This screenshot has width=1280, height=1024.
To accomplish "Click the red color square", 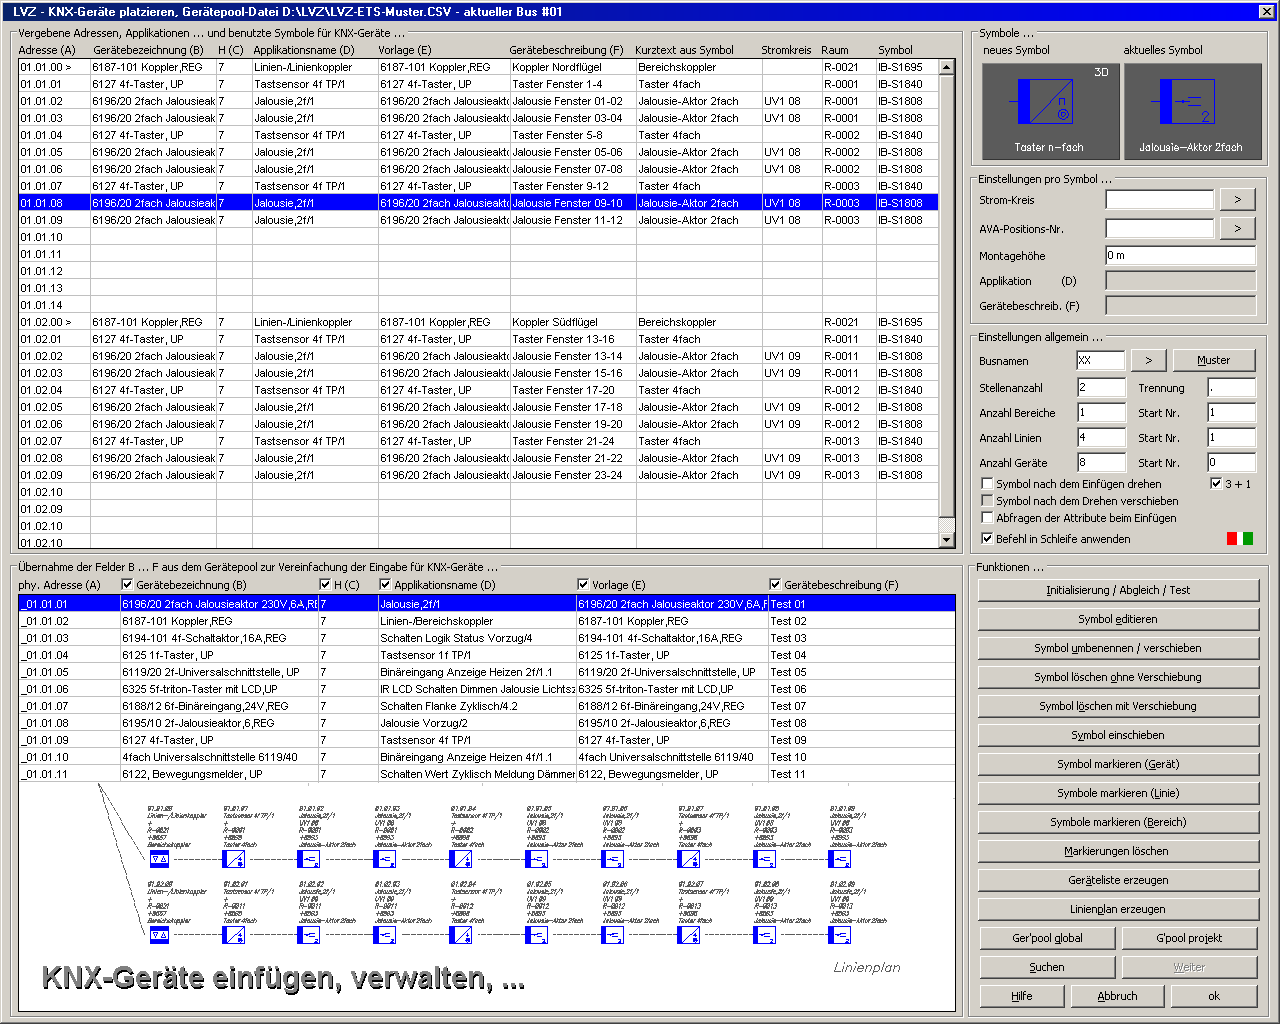I will click(x=1232, y=539).
